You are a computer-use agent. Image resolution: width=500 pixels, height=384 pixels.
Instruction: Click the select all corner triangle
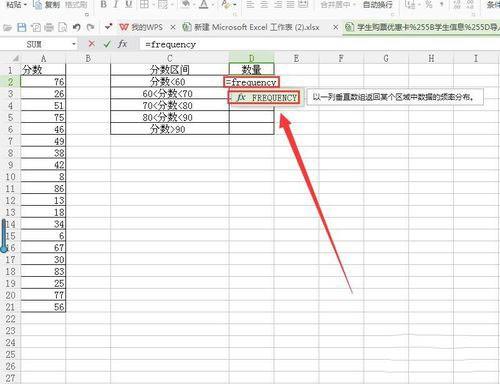click(x=15, y=58)
